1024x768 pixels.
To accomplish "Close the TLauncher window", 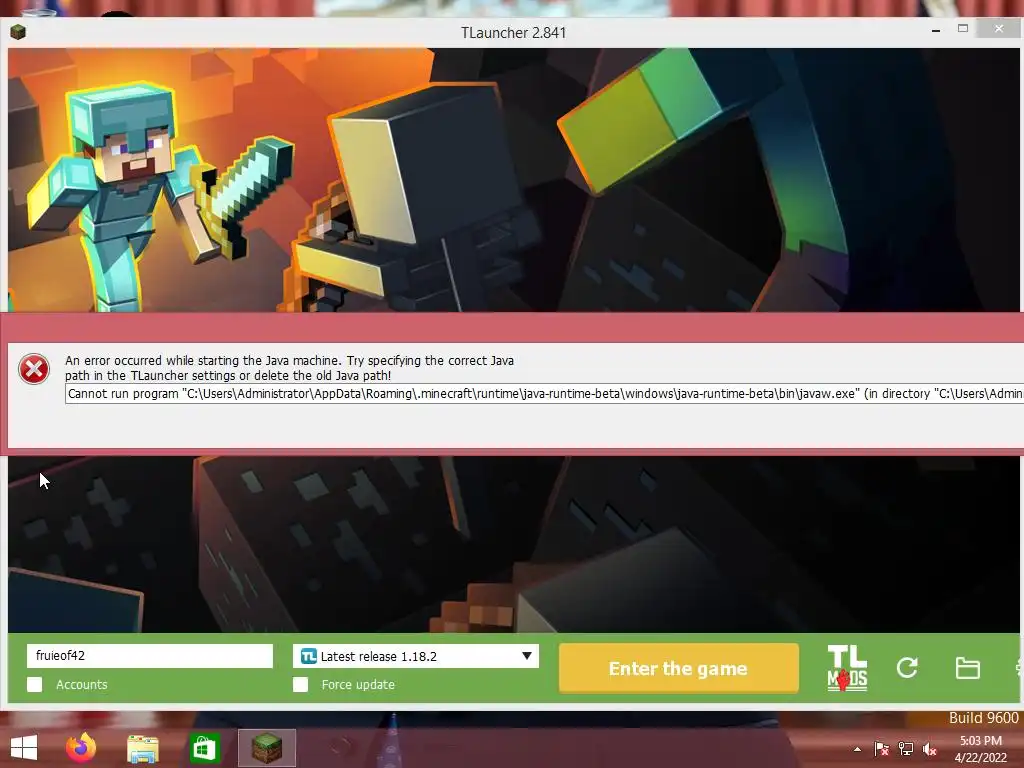I will point(999,29).
